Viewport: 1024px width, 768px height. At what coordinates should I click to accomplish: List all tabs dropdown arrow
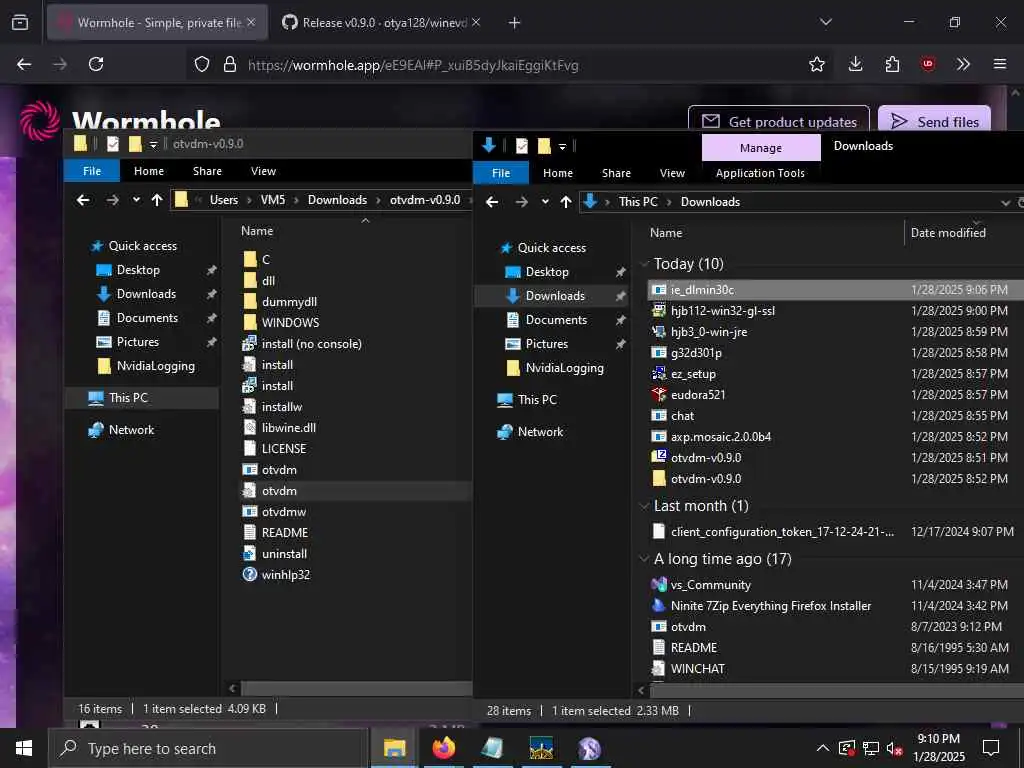(825, 22)
